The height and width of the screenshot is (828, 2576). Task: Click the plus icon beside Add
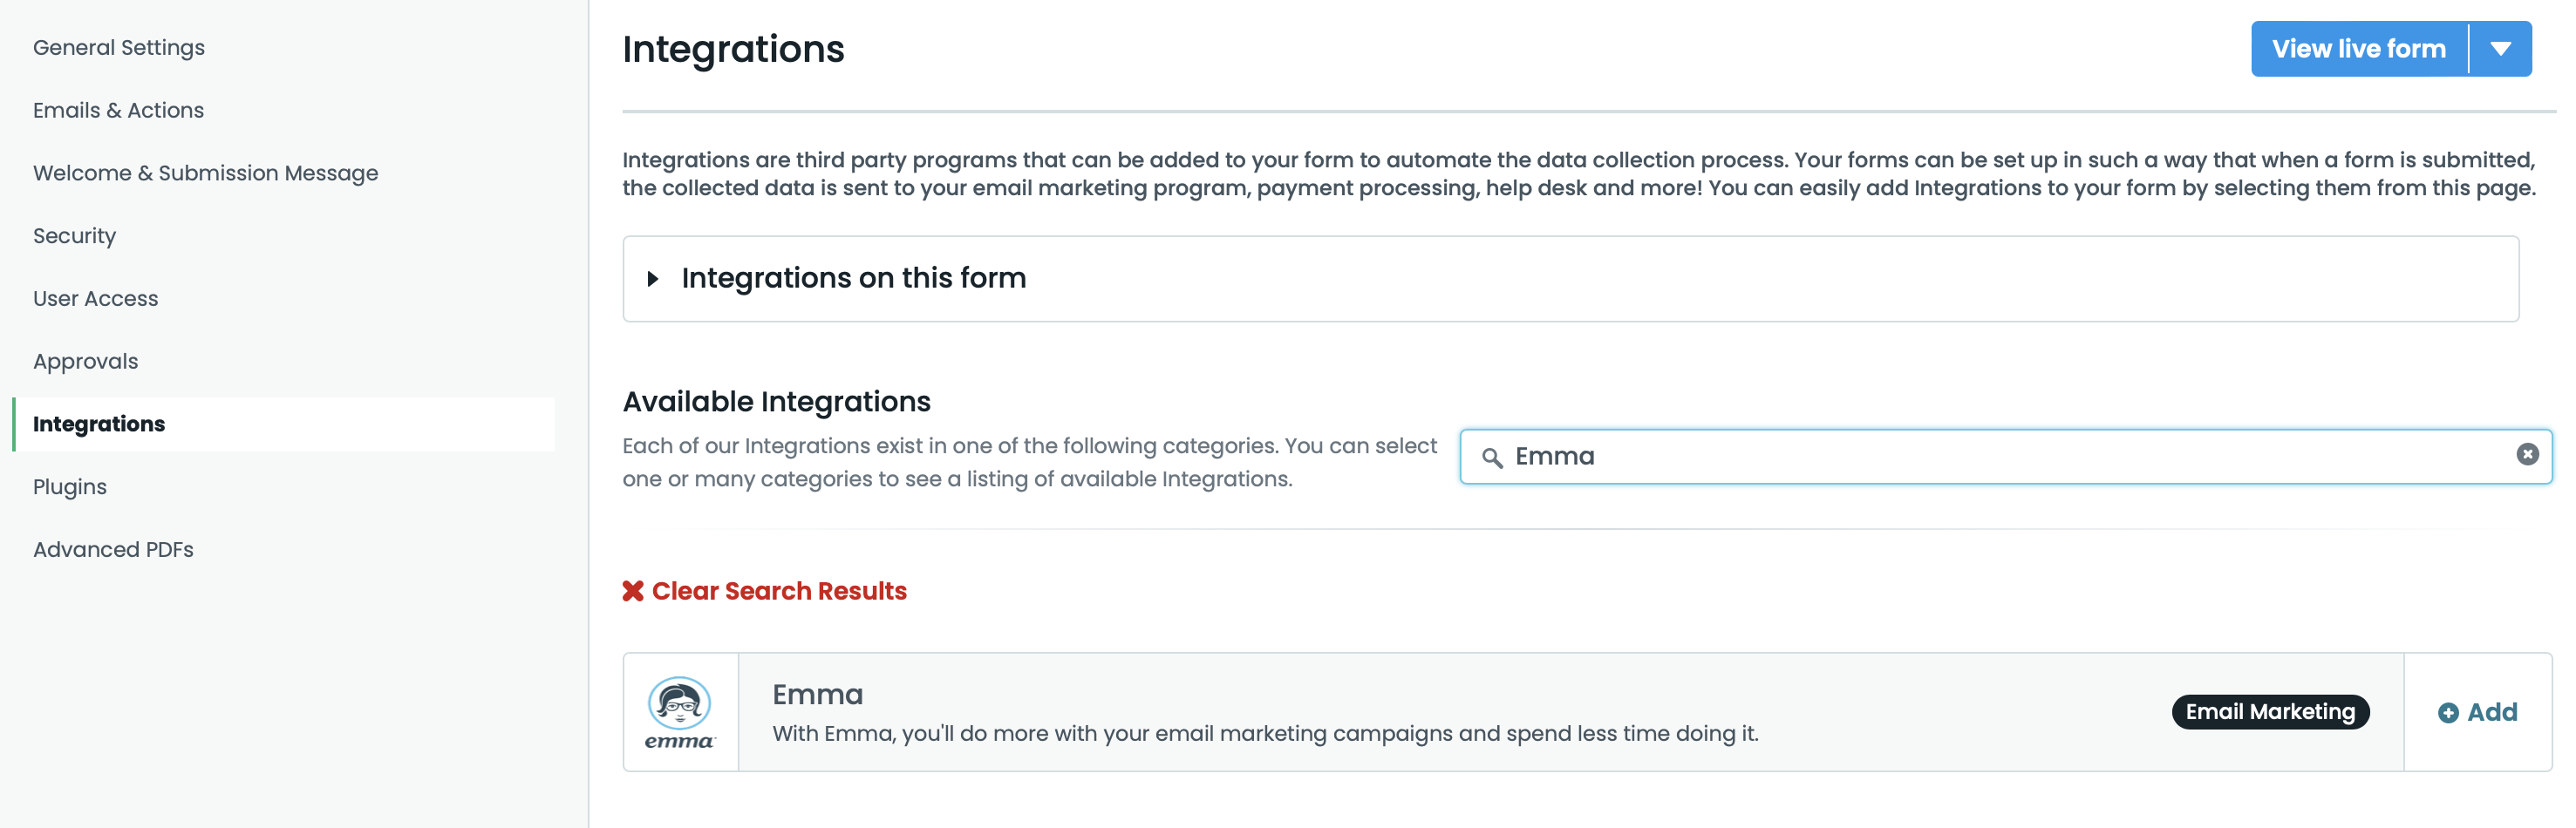2448,713
